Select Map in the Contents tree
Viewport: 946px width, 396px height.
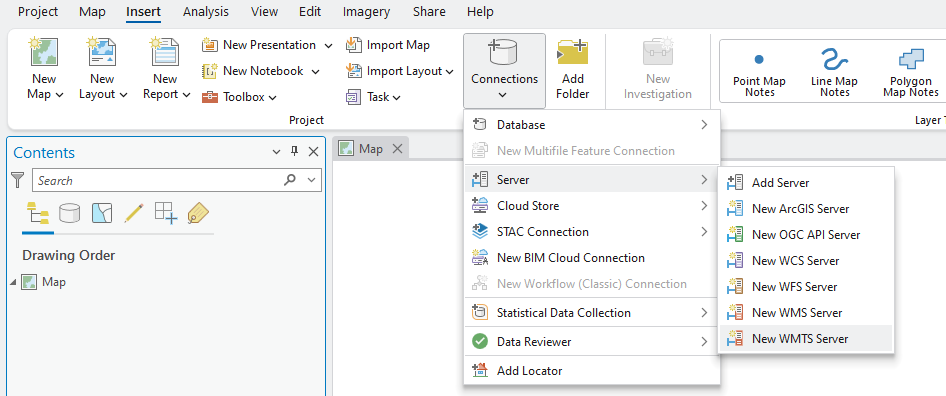(x=54, y=282)
